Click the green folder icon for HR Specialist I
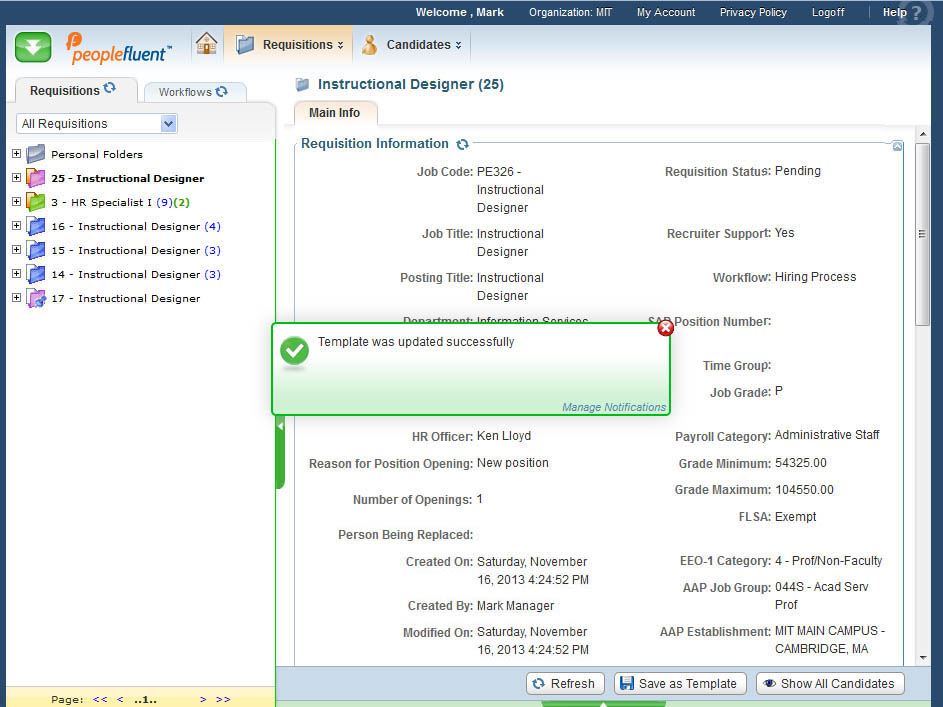Viewport: 943px width, 707px height. click(x=36, y=202)
